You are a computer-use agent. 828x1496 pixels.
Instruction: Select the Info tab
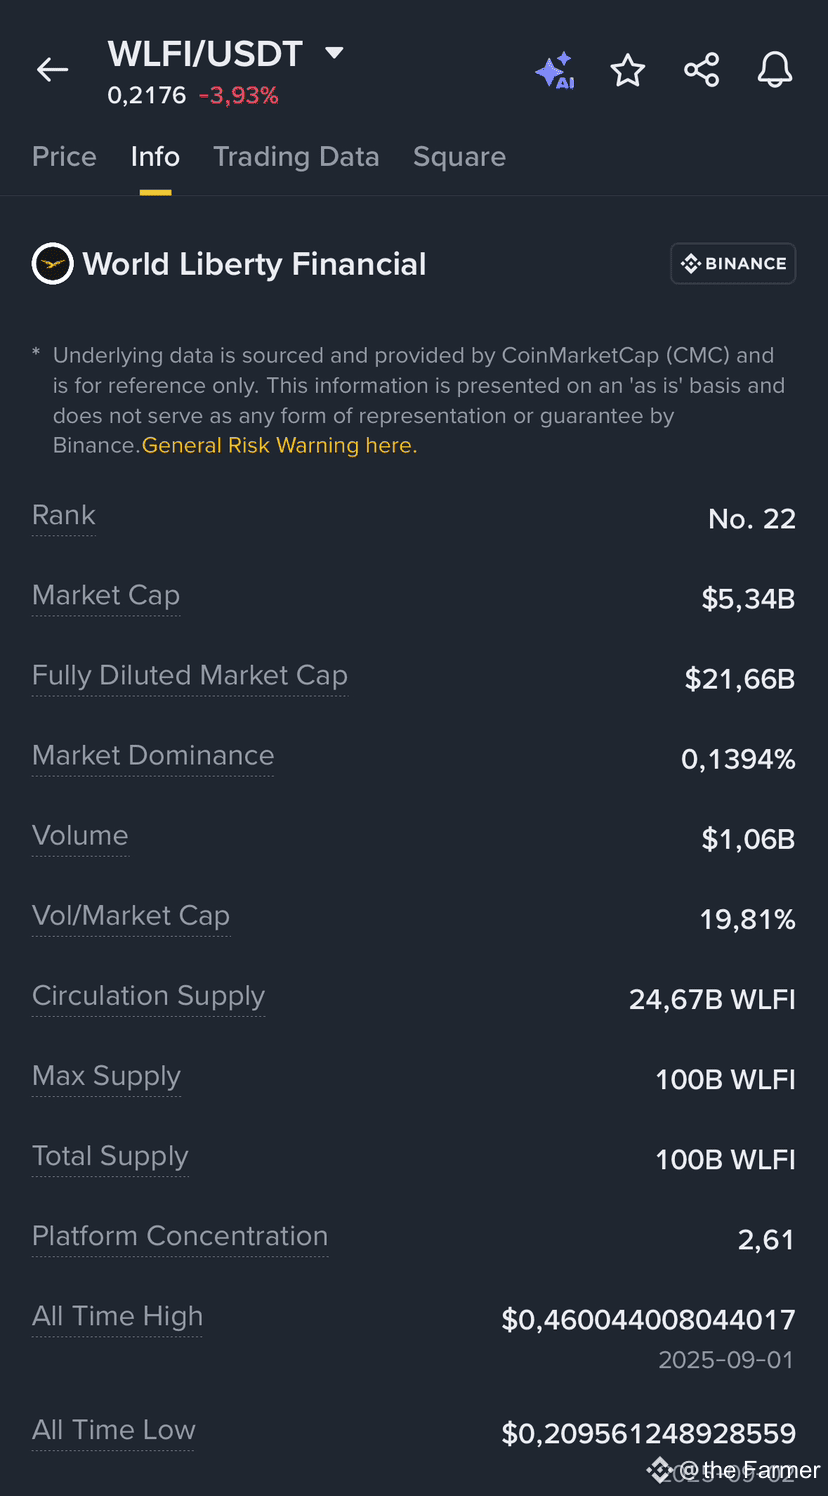pos(155,157)
